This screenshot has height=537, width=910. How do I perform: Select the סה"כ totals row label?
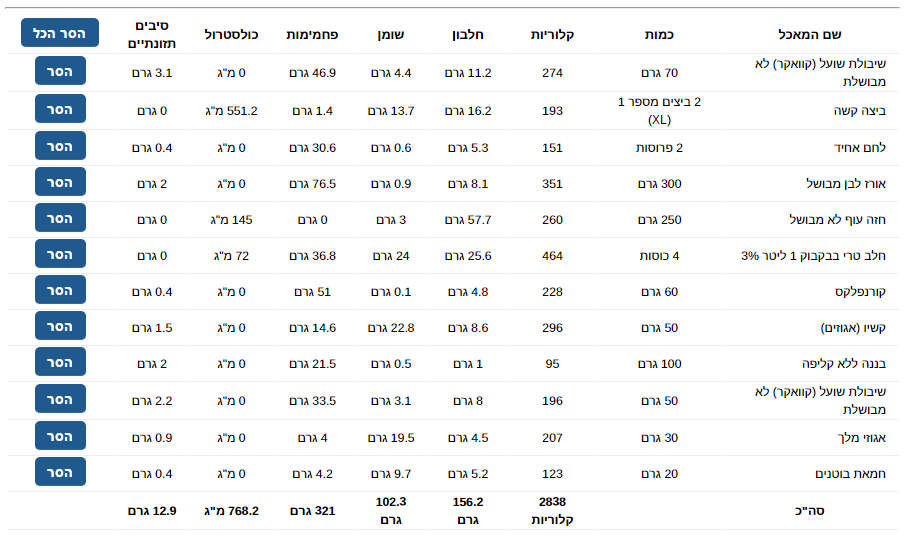click(810, 511)
